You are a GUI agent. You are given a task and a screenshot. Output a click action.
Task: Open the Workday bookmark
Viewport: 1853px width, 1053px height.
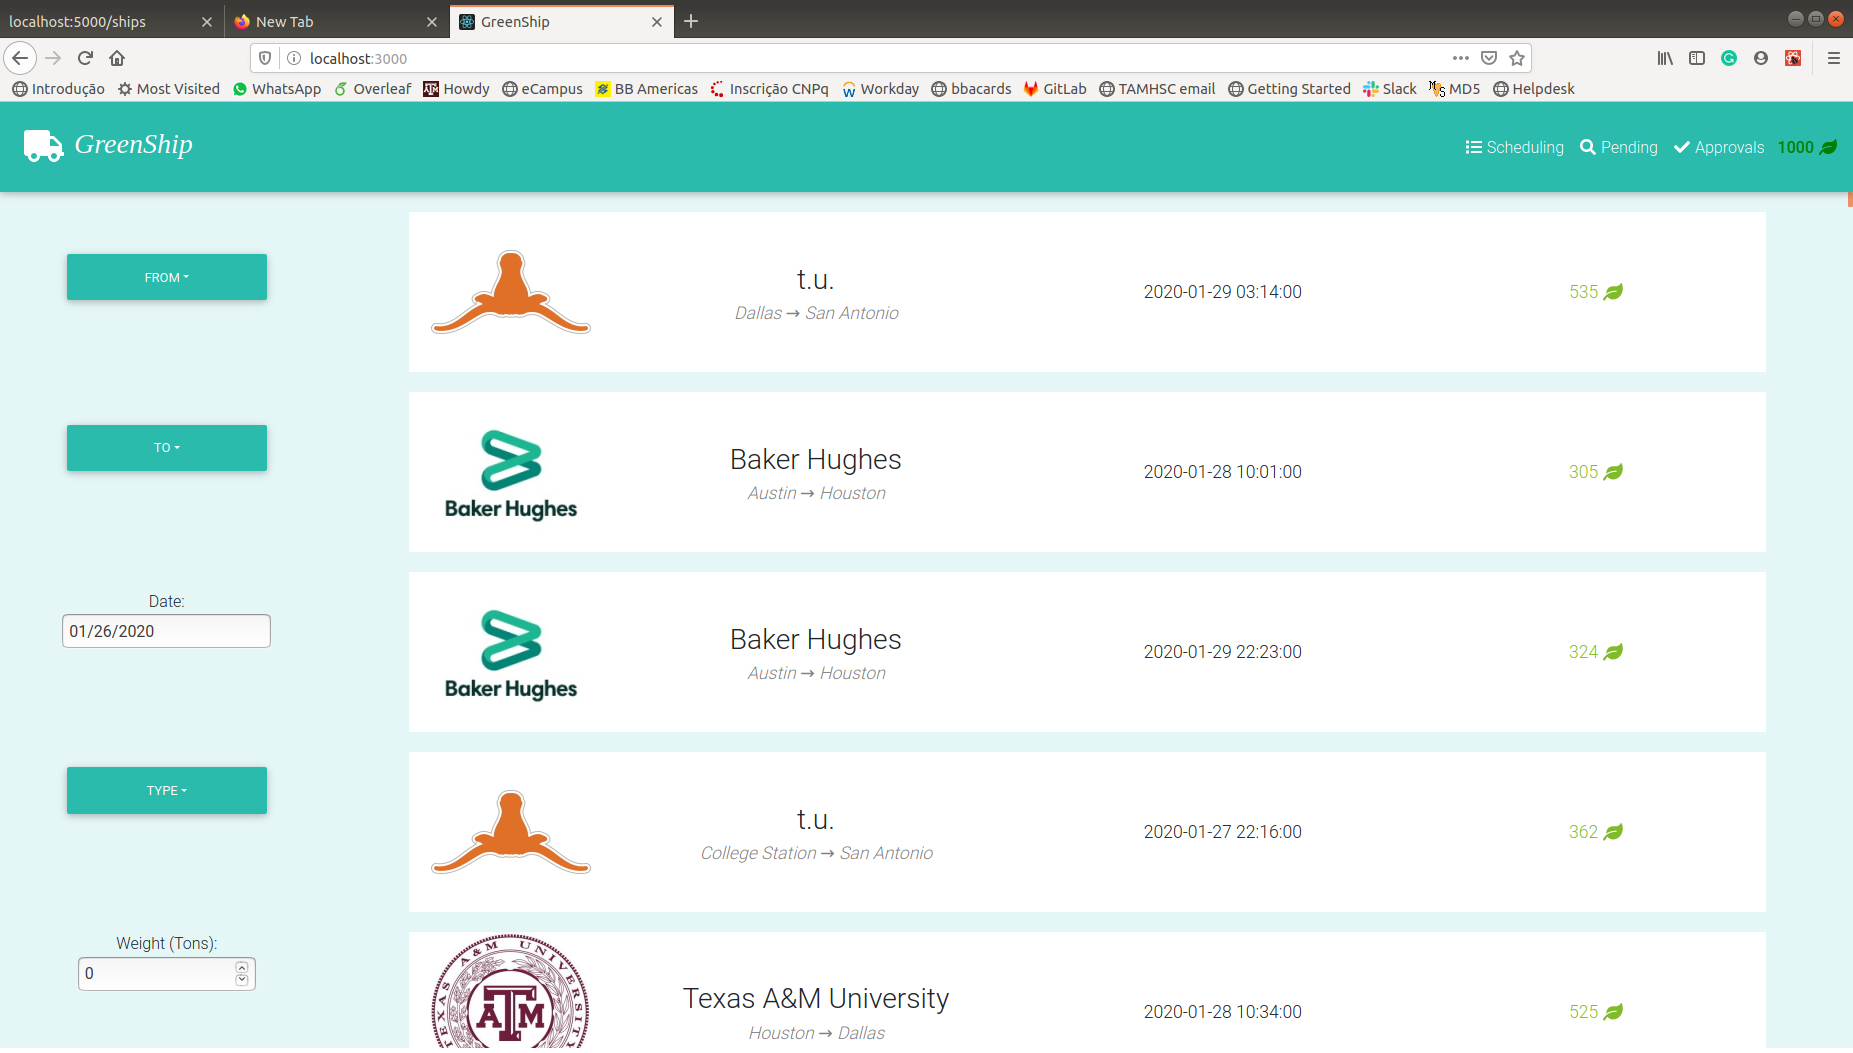click(x=880, y=89)
